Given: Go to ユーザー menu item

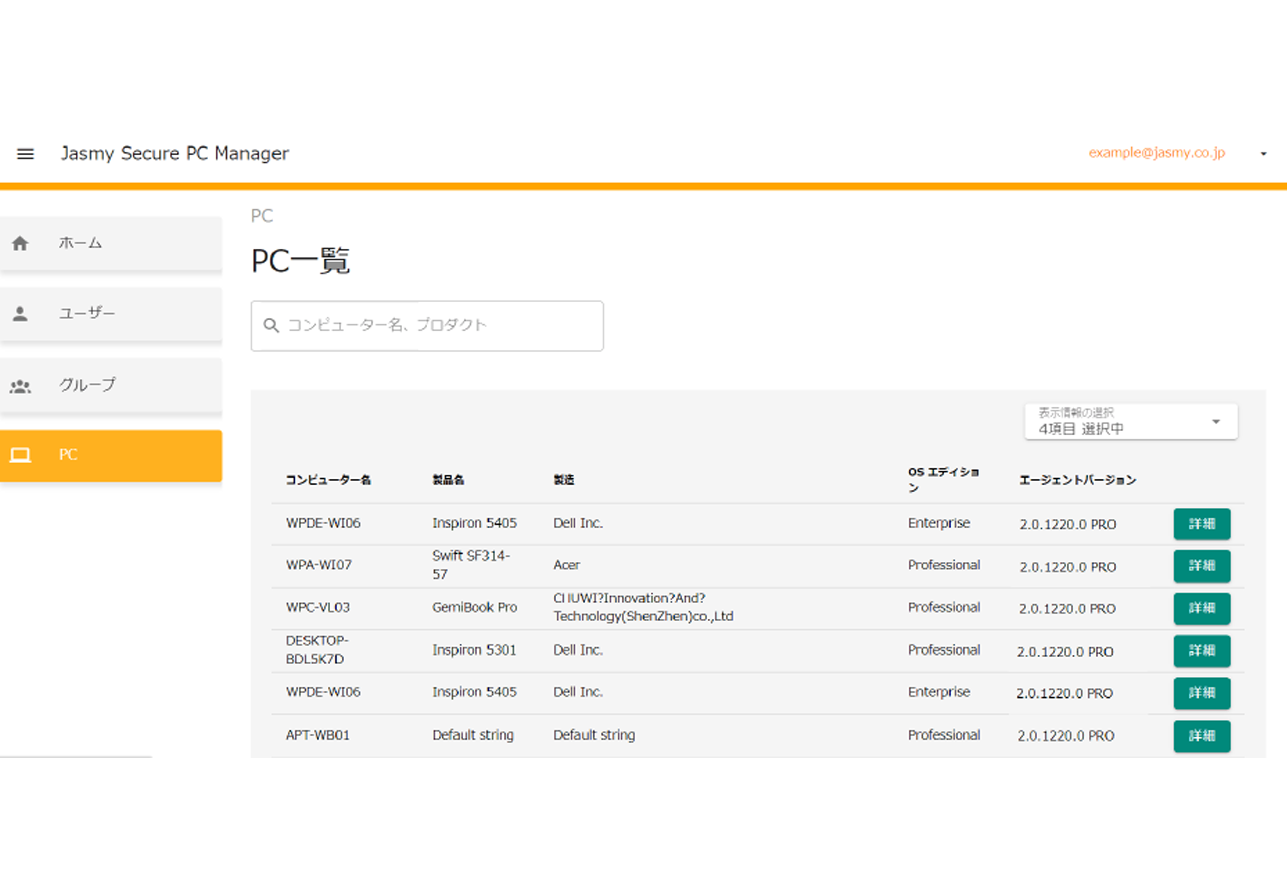Looking at the screenshot, I should pos(111,313).
